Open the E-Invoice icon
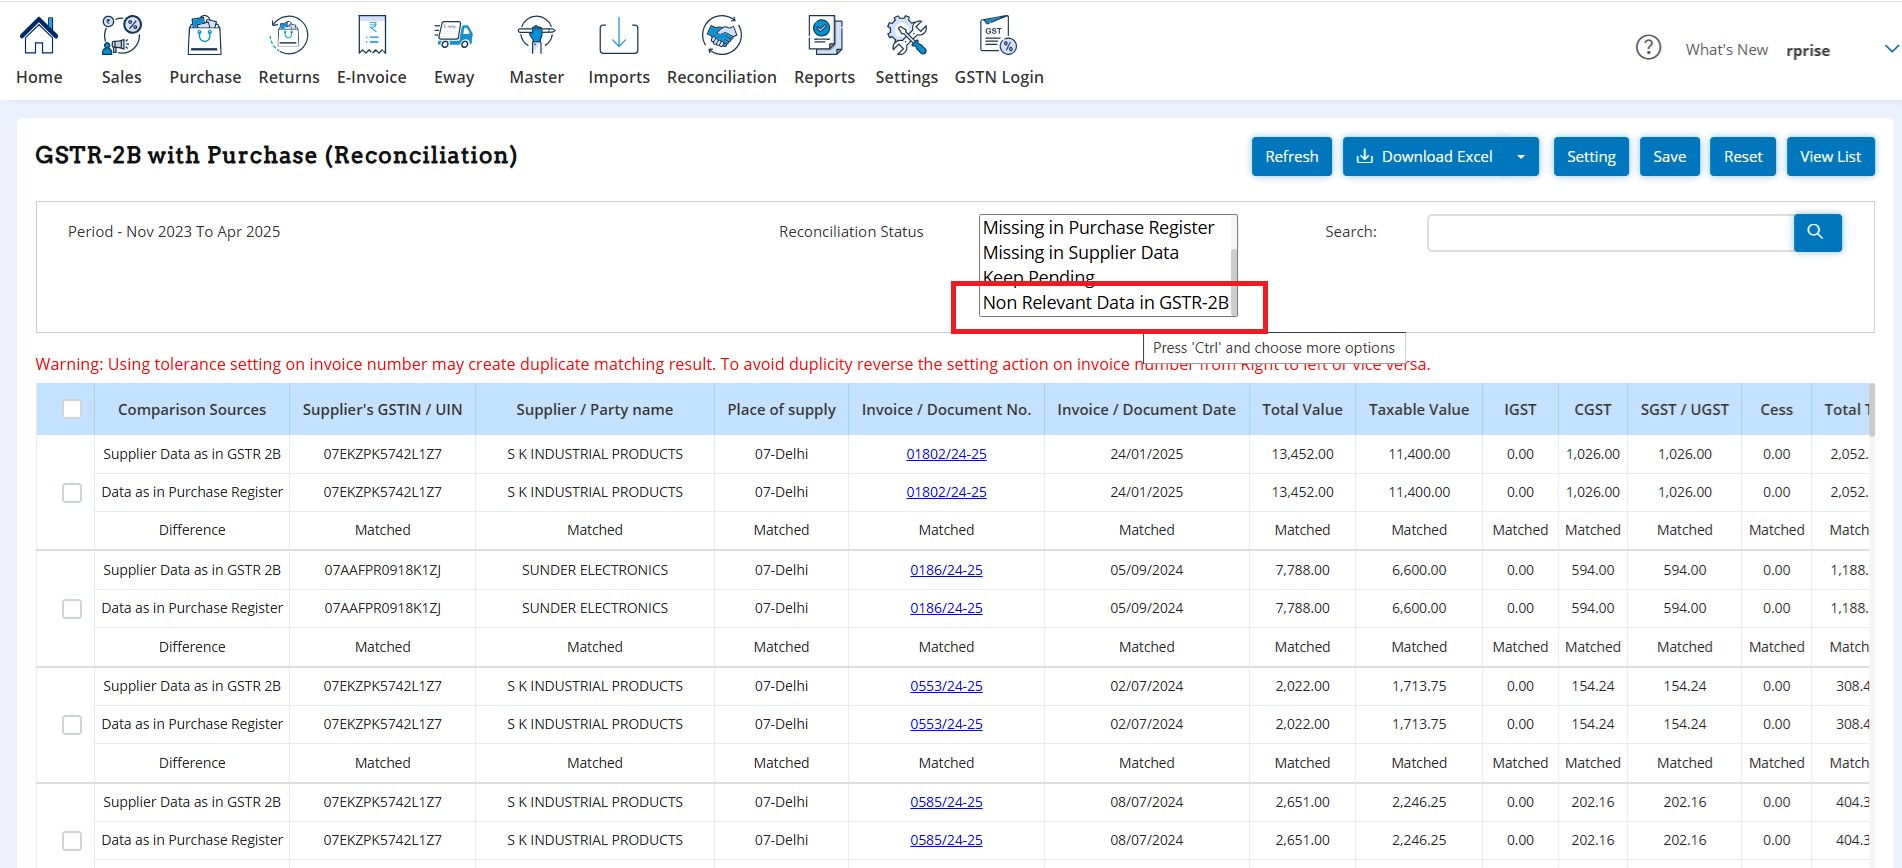 click(372, 36)
